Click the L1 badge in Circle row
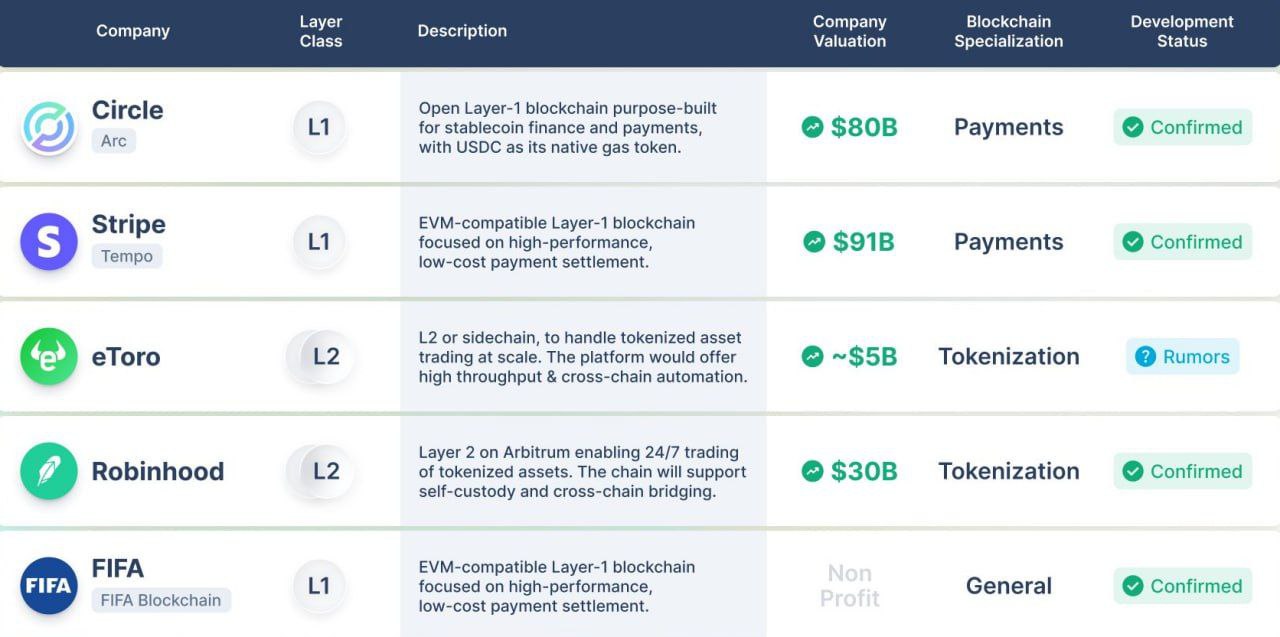Screen dimensions: 1280x637 pos(319,128)
